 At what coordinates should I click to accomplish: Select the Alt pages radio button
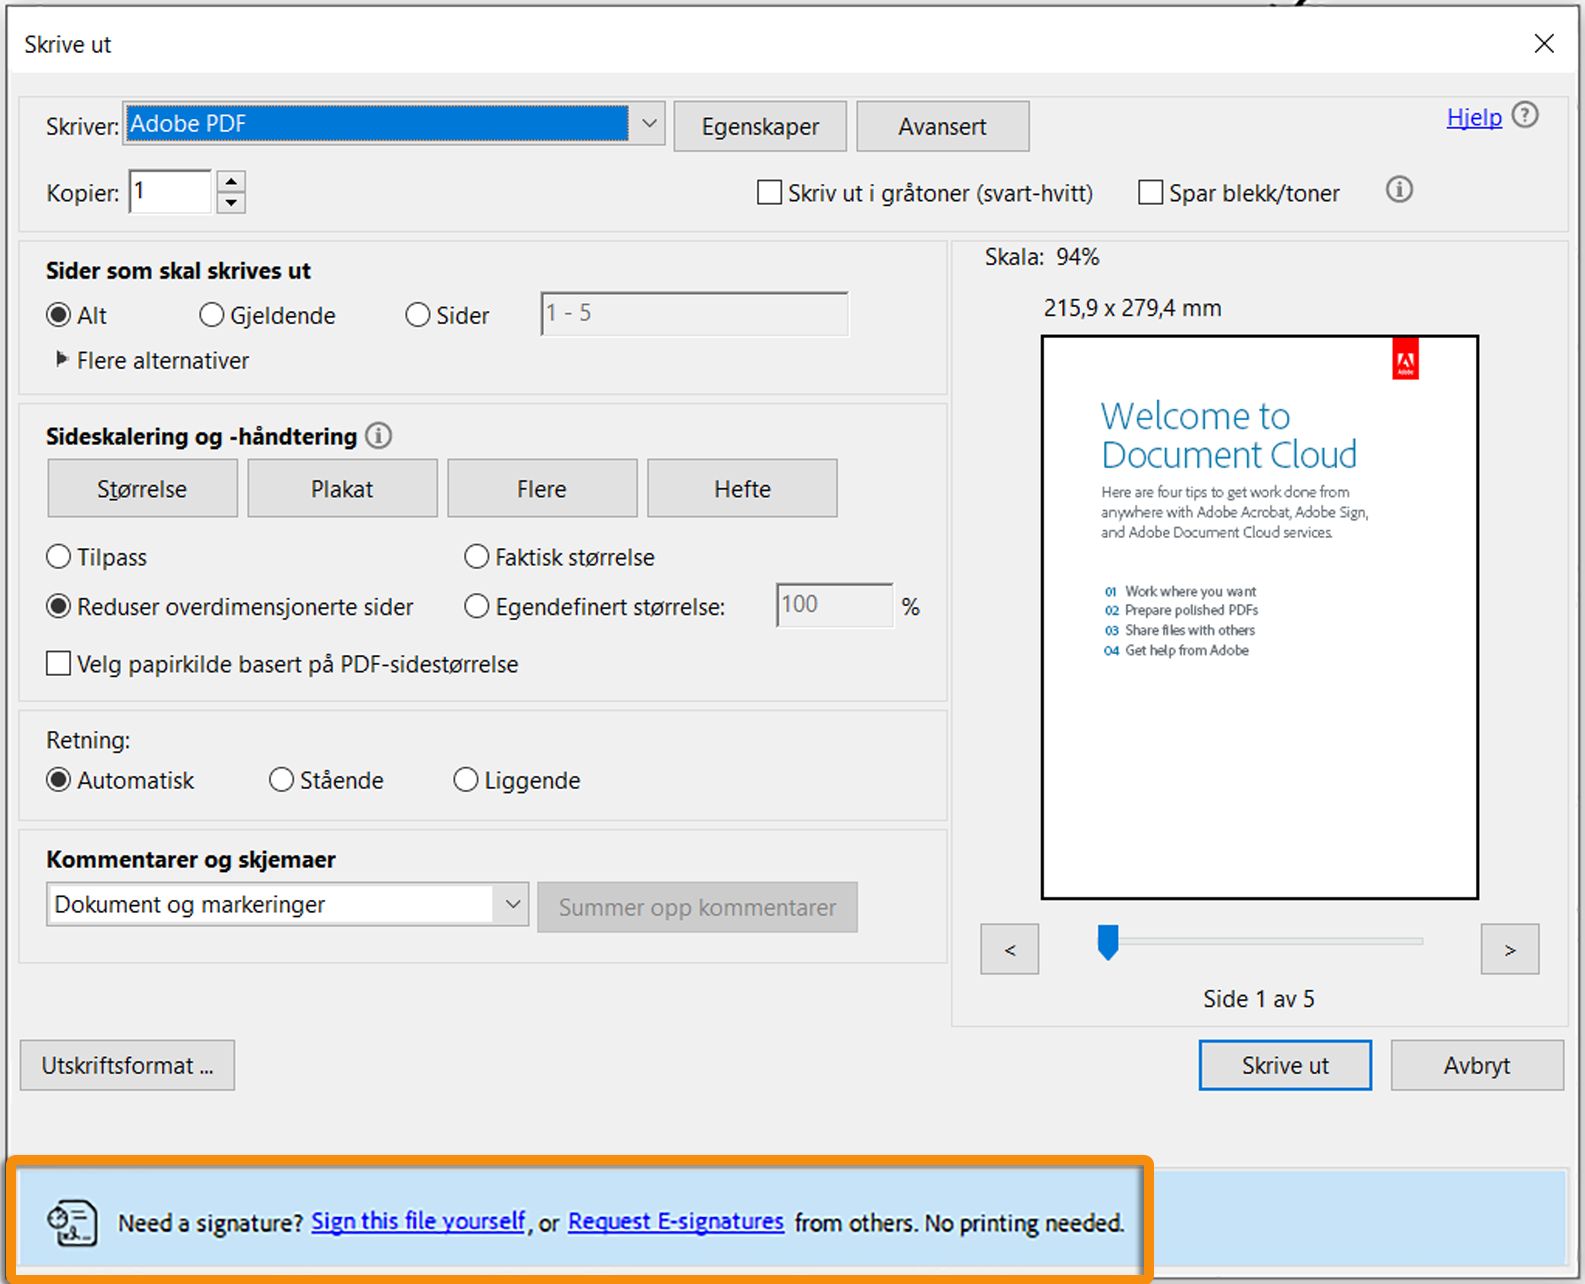click(59, 315)
